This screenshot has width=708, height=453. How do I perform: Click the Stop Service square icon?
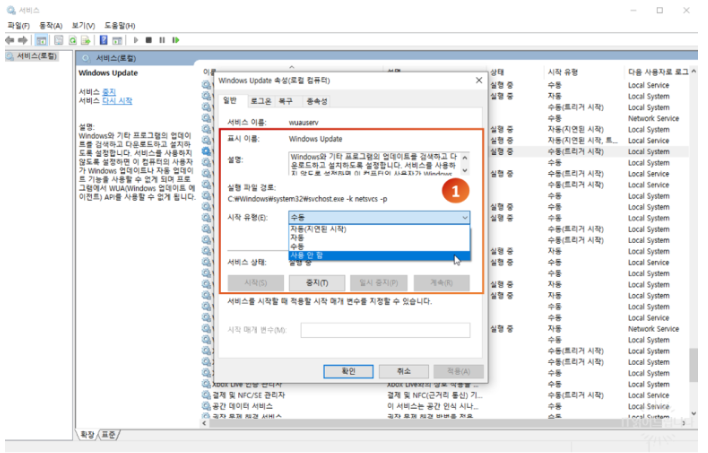tap(149, 40)
